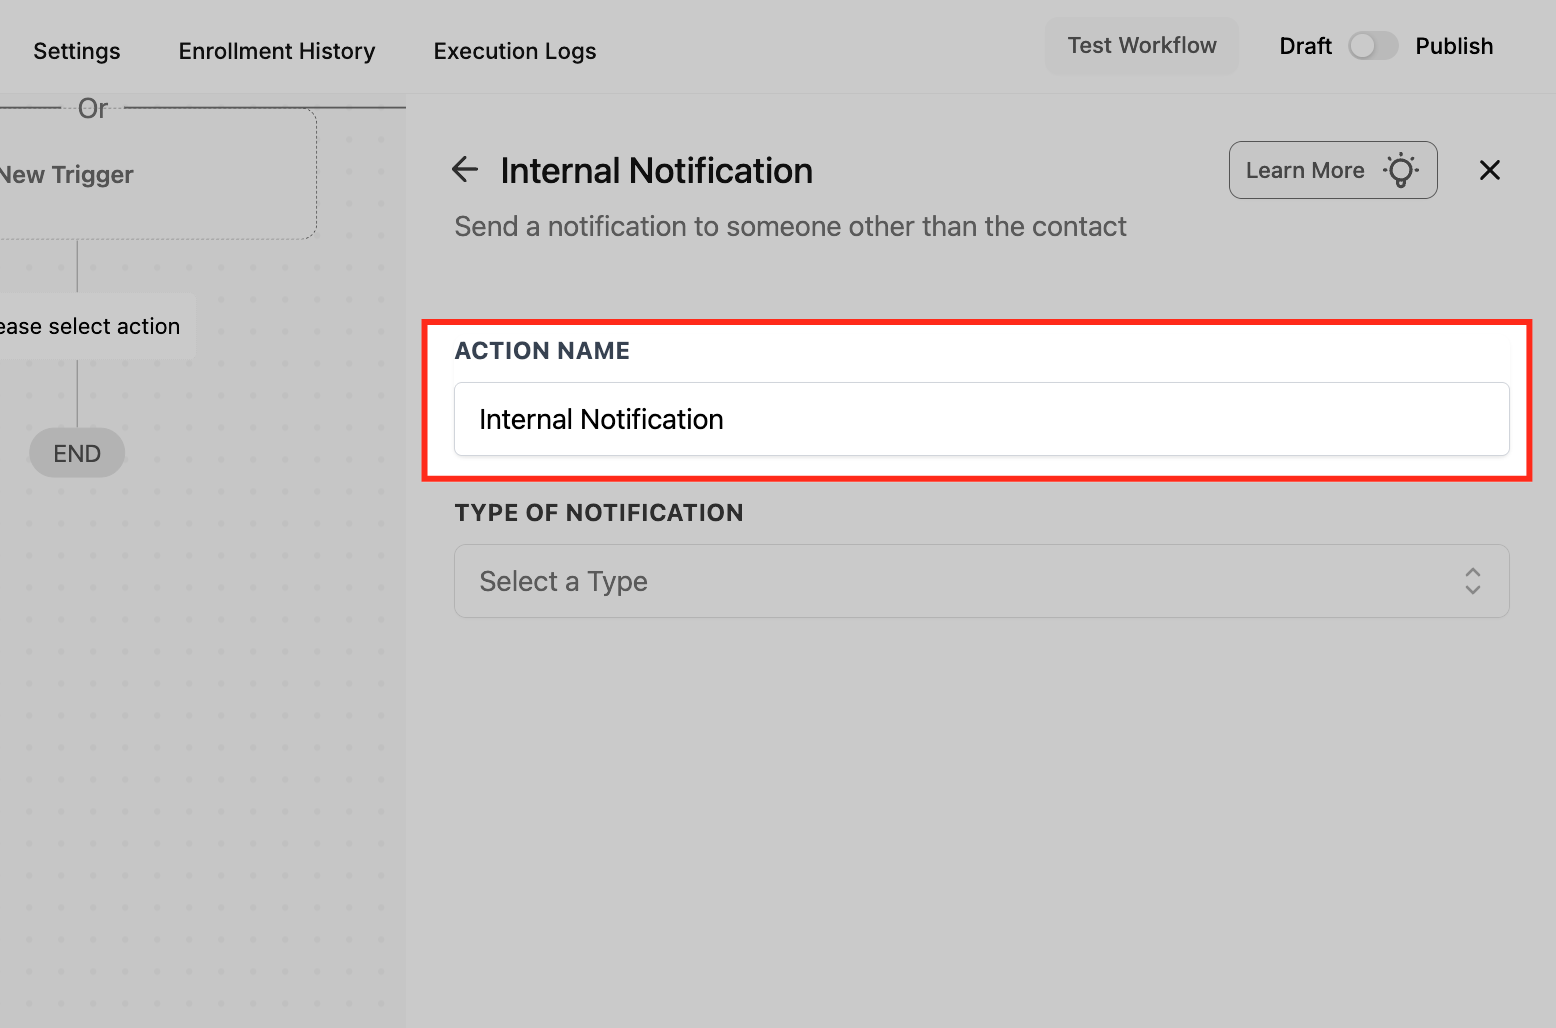Screen dimensions: 1556x1028
Task: Close the Internal Notification panel
Action: pos(1489,170)
